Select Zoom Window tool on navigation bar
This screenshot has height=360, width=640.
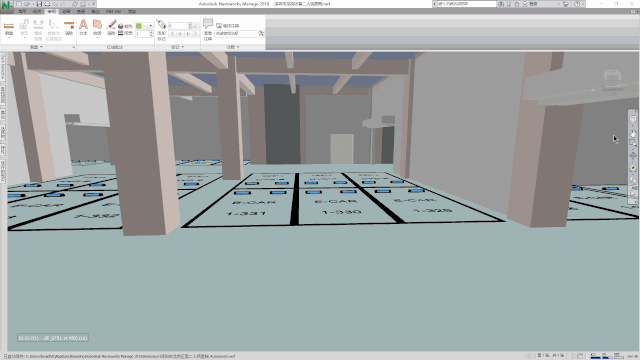pyautogui.click(x=633, y=143)
